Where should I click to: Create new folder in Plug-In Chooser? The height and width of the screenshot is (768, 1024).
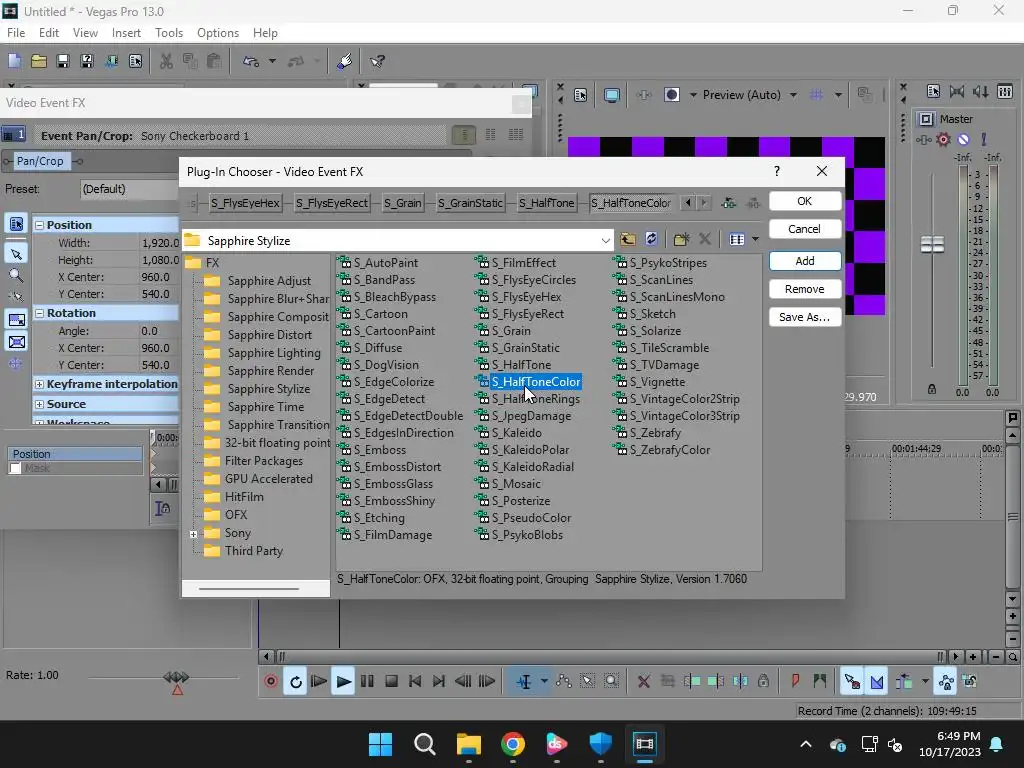pyautogui.click(x=681, y=239)
